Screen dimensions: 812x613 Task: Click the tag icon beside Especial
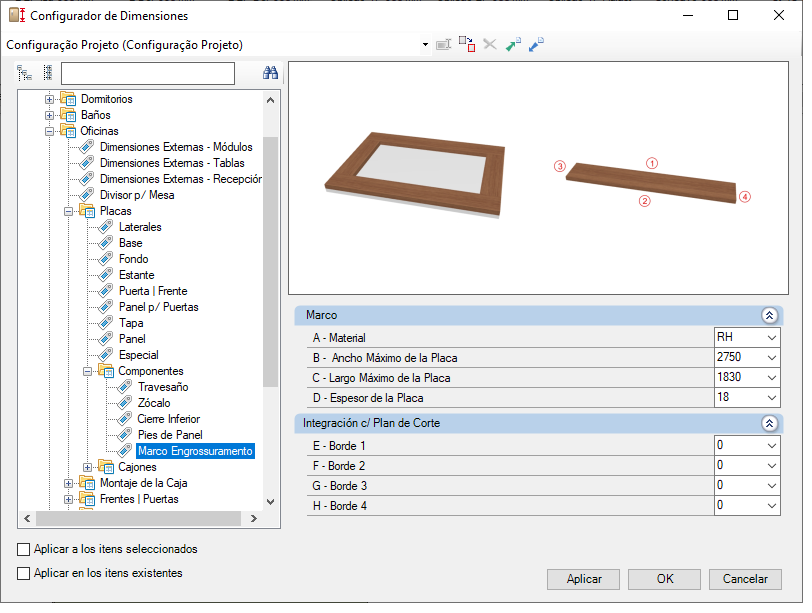click(x=106, y=355)
